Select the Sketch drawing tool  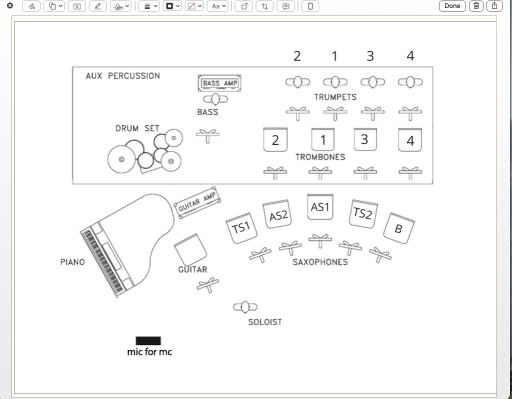(x=31, y=6)
